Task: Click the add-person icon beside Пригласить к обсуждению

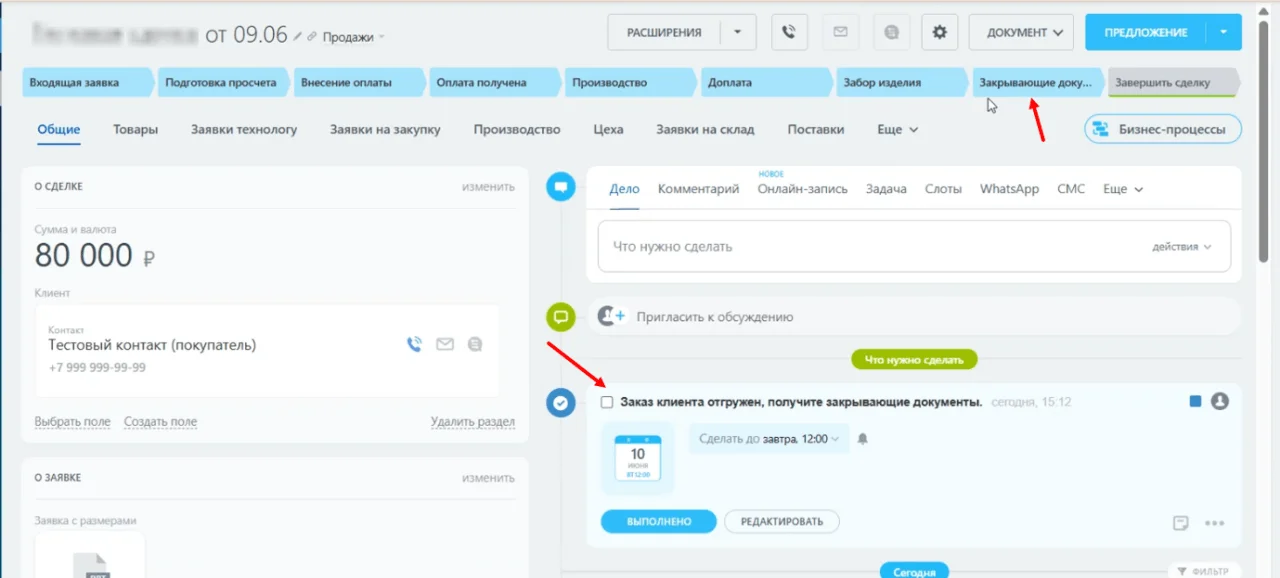Action: pos(611,316)
